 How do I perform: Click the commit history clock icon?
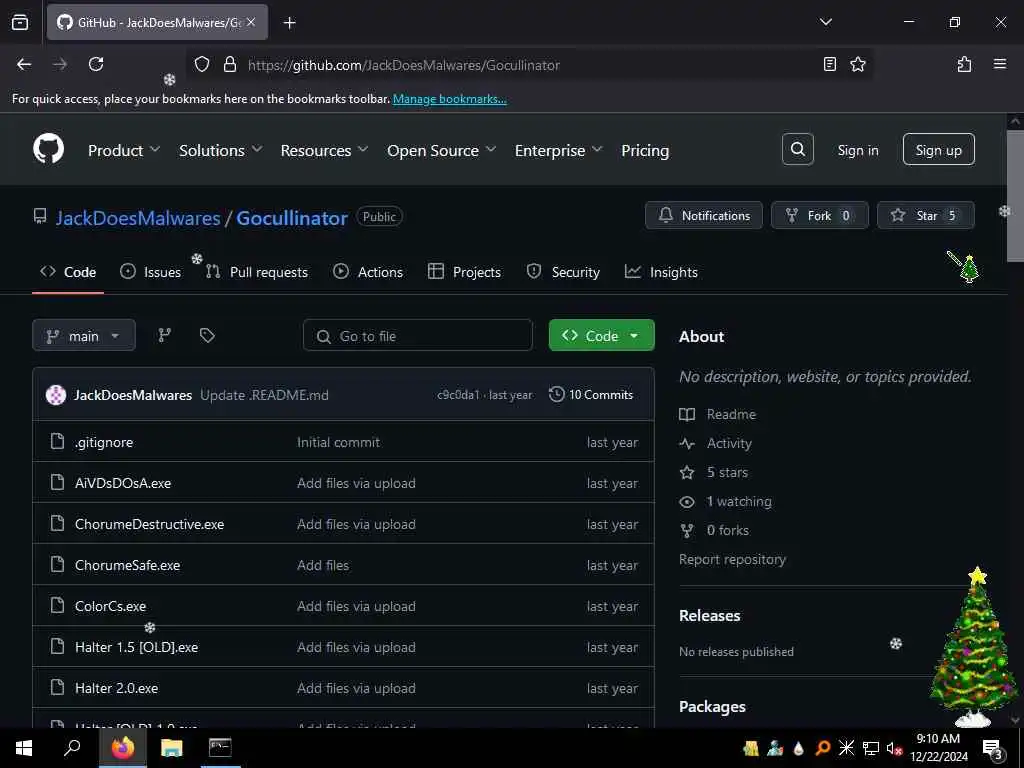point(556,394)
